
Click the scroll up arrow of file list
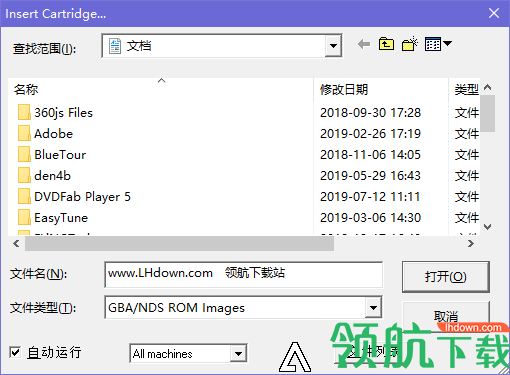(x=487, y=87)
